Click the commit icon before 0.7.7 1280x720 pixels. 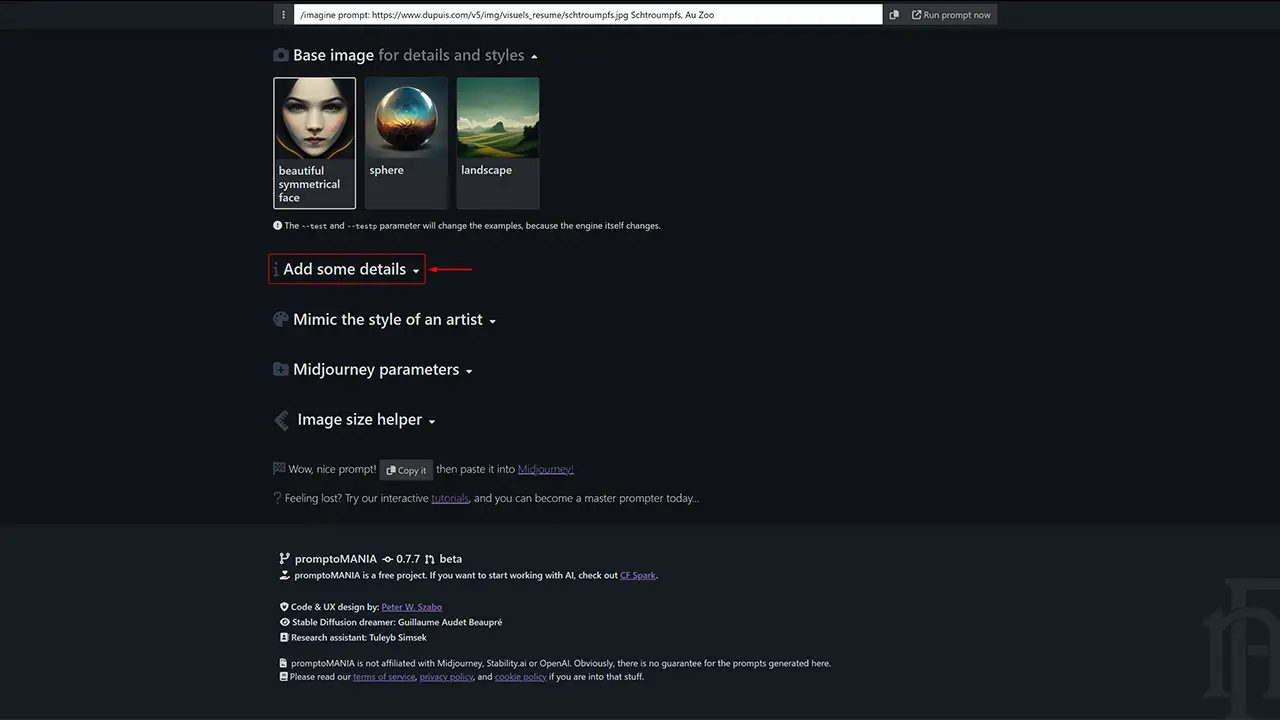tap(388, 559)
